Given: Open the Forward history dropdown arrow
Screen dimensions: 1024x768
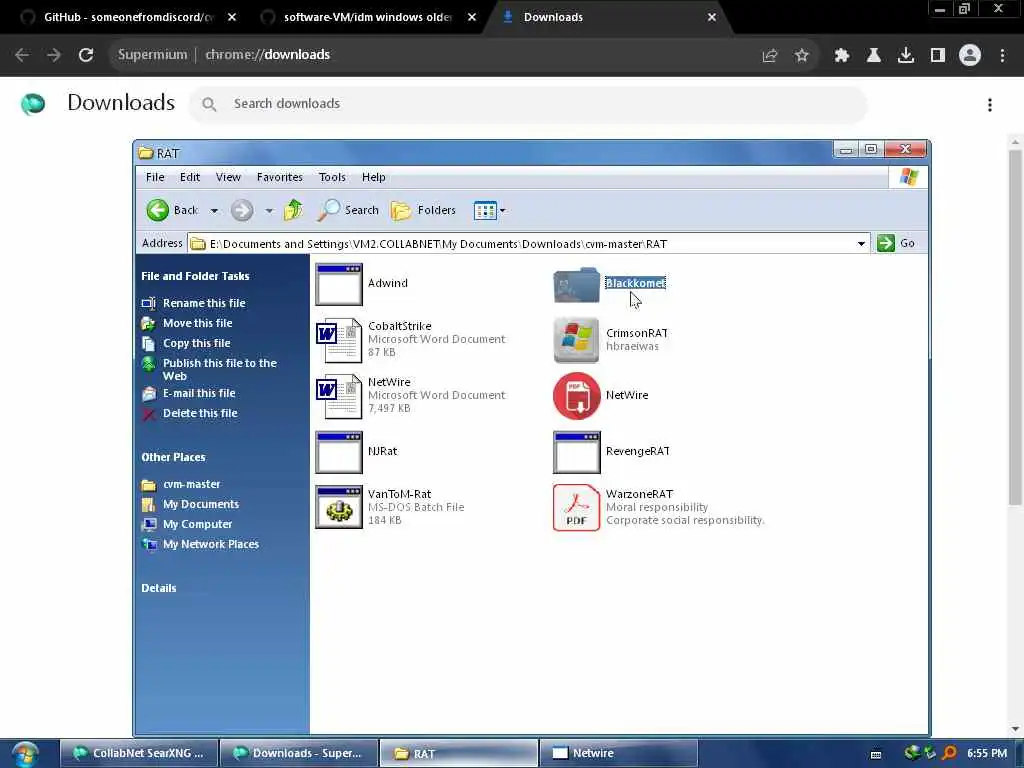Looking at the screenshot, I should click(269, 210).
